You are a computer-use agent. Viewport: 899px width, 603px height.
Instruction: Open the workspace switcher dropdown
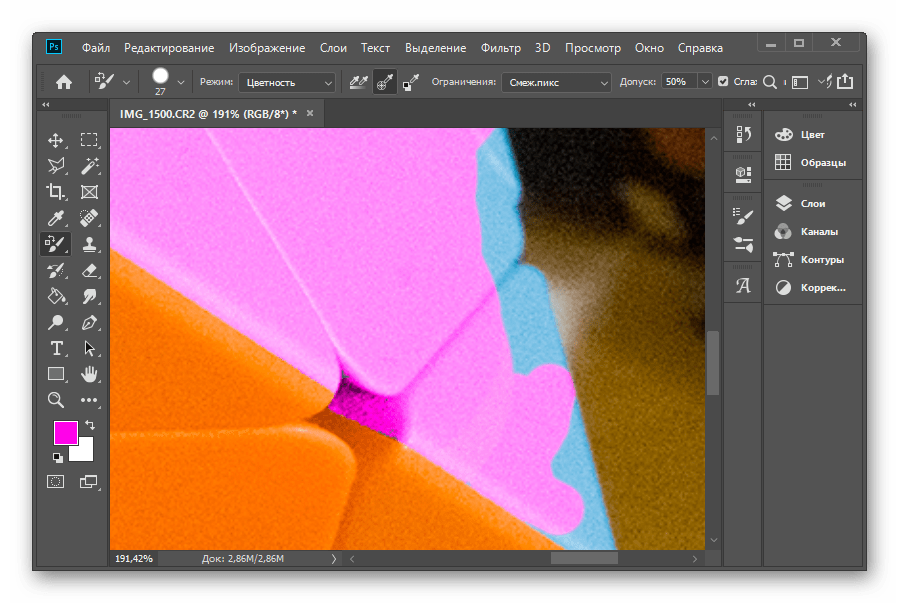[x=800, y=83]
